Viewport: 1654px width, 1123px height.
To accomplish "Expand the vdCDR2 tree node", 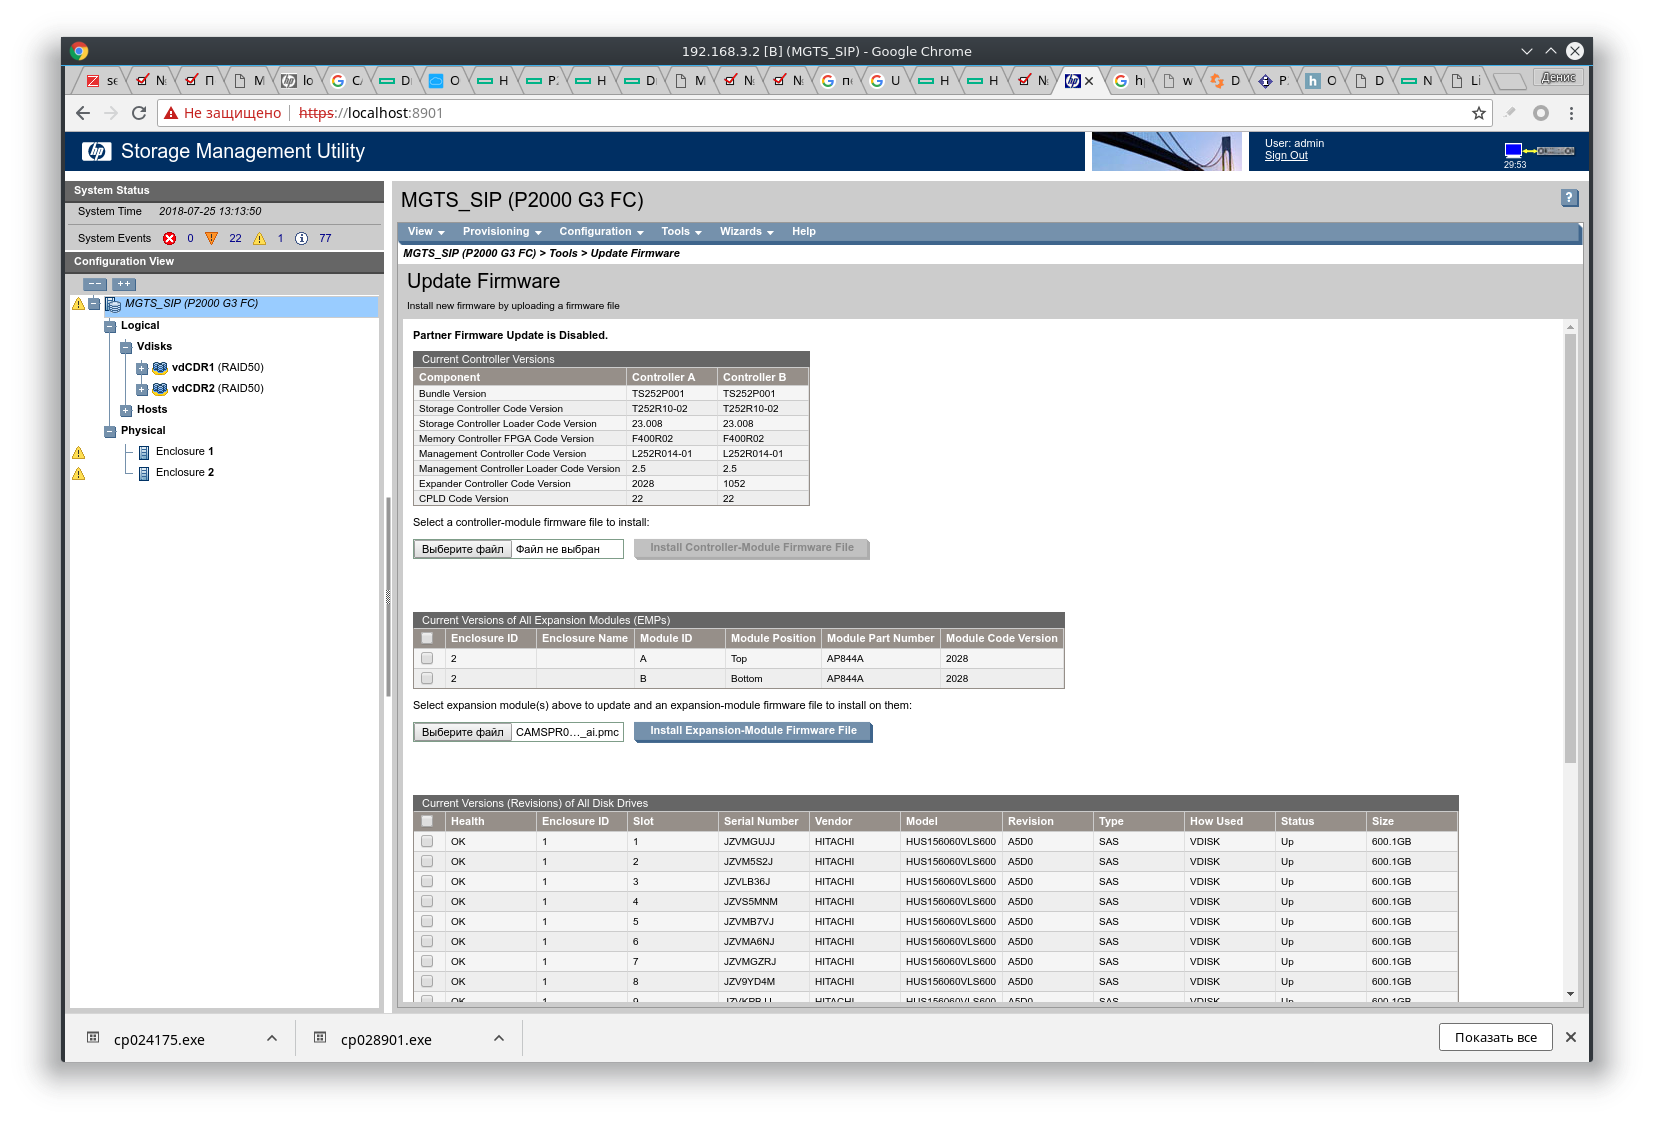I will click(x=142, y=389).
